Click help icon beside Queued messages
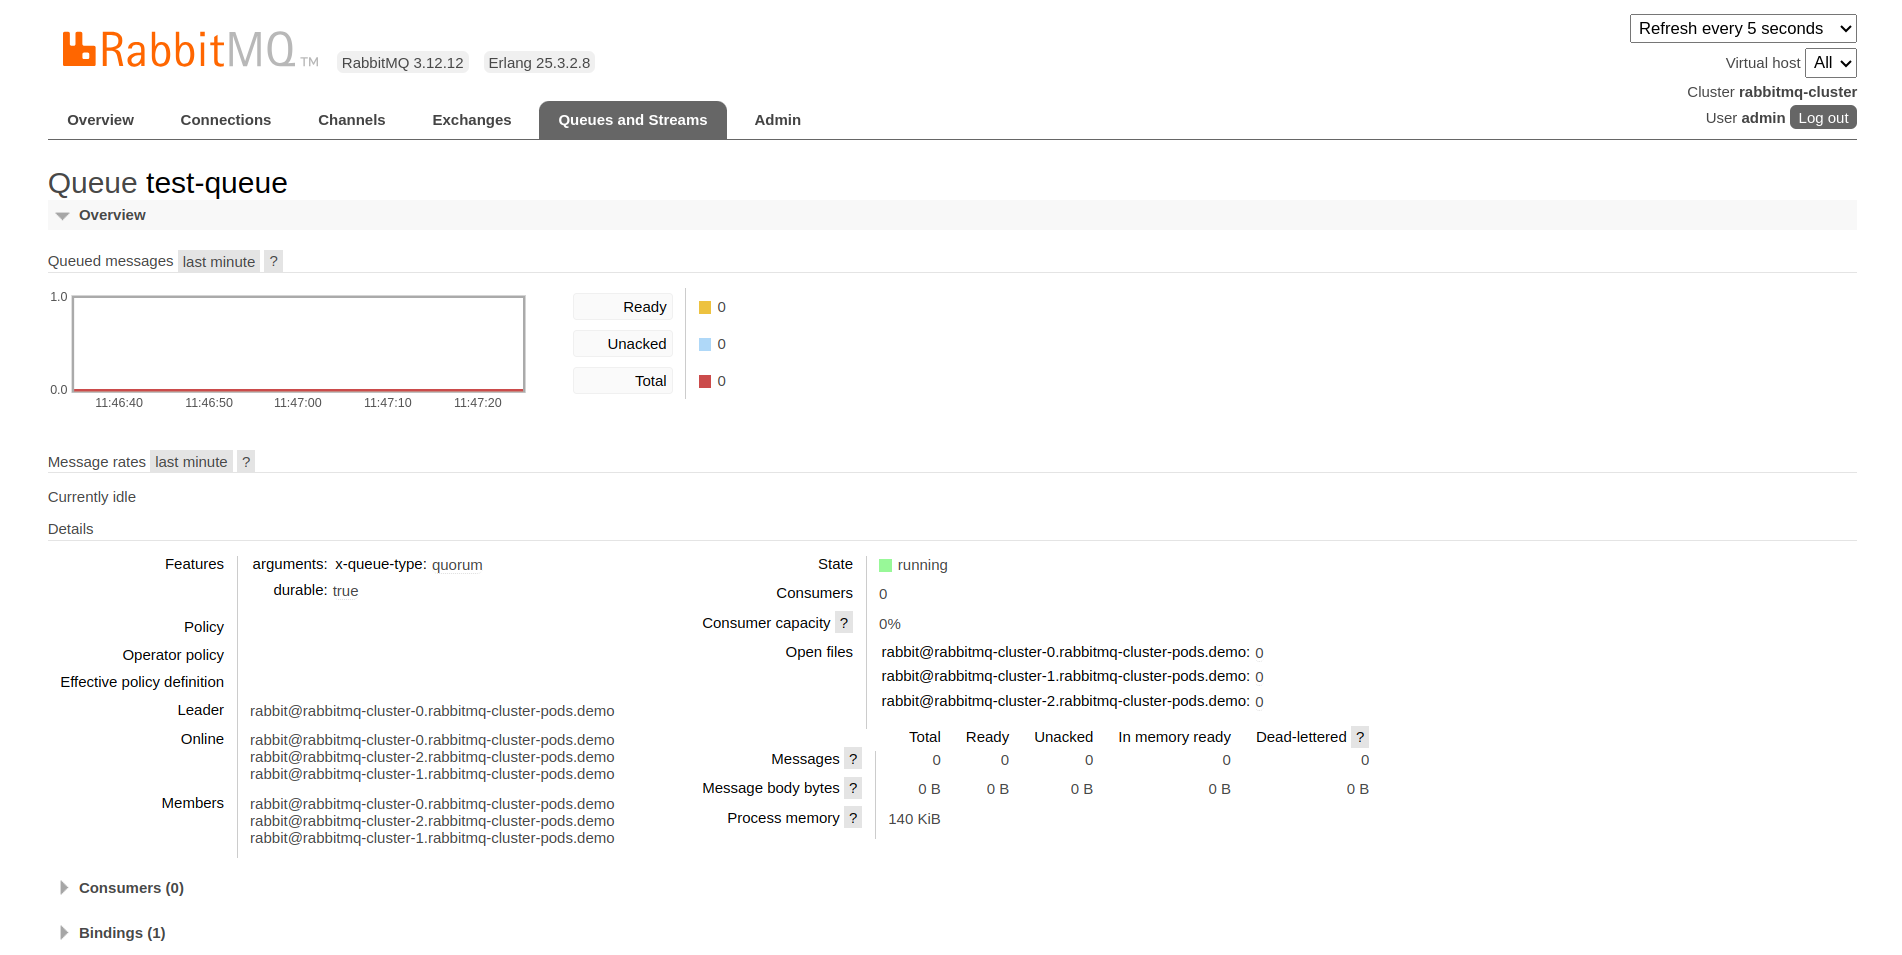Viewport: 1902px width, 955px height. (273, 261)
